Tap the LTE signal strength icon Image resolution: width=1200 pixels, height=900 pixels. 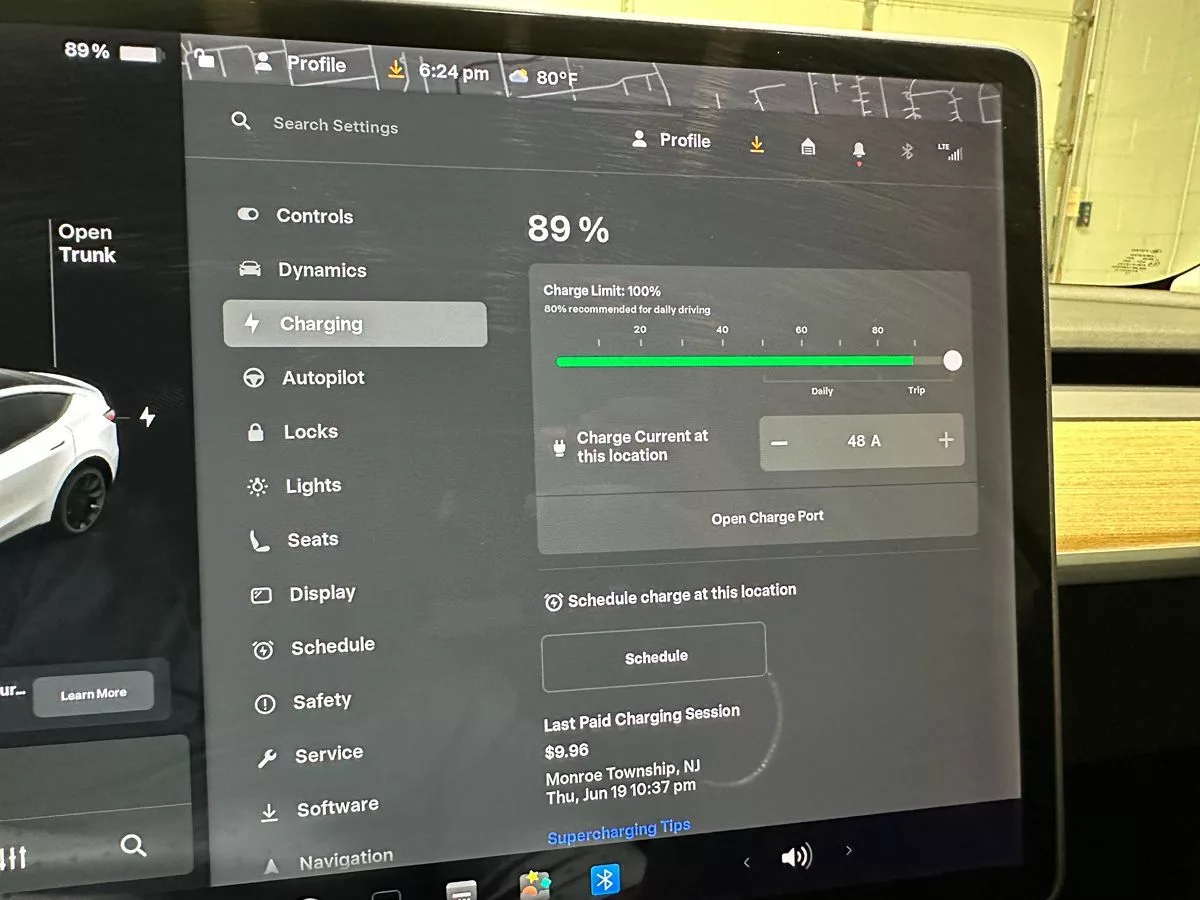click(950, 152)
